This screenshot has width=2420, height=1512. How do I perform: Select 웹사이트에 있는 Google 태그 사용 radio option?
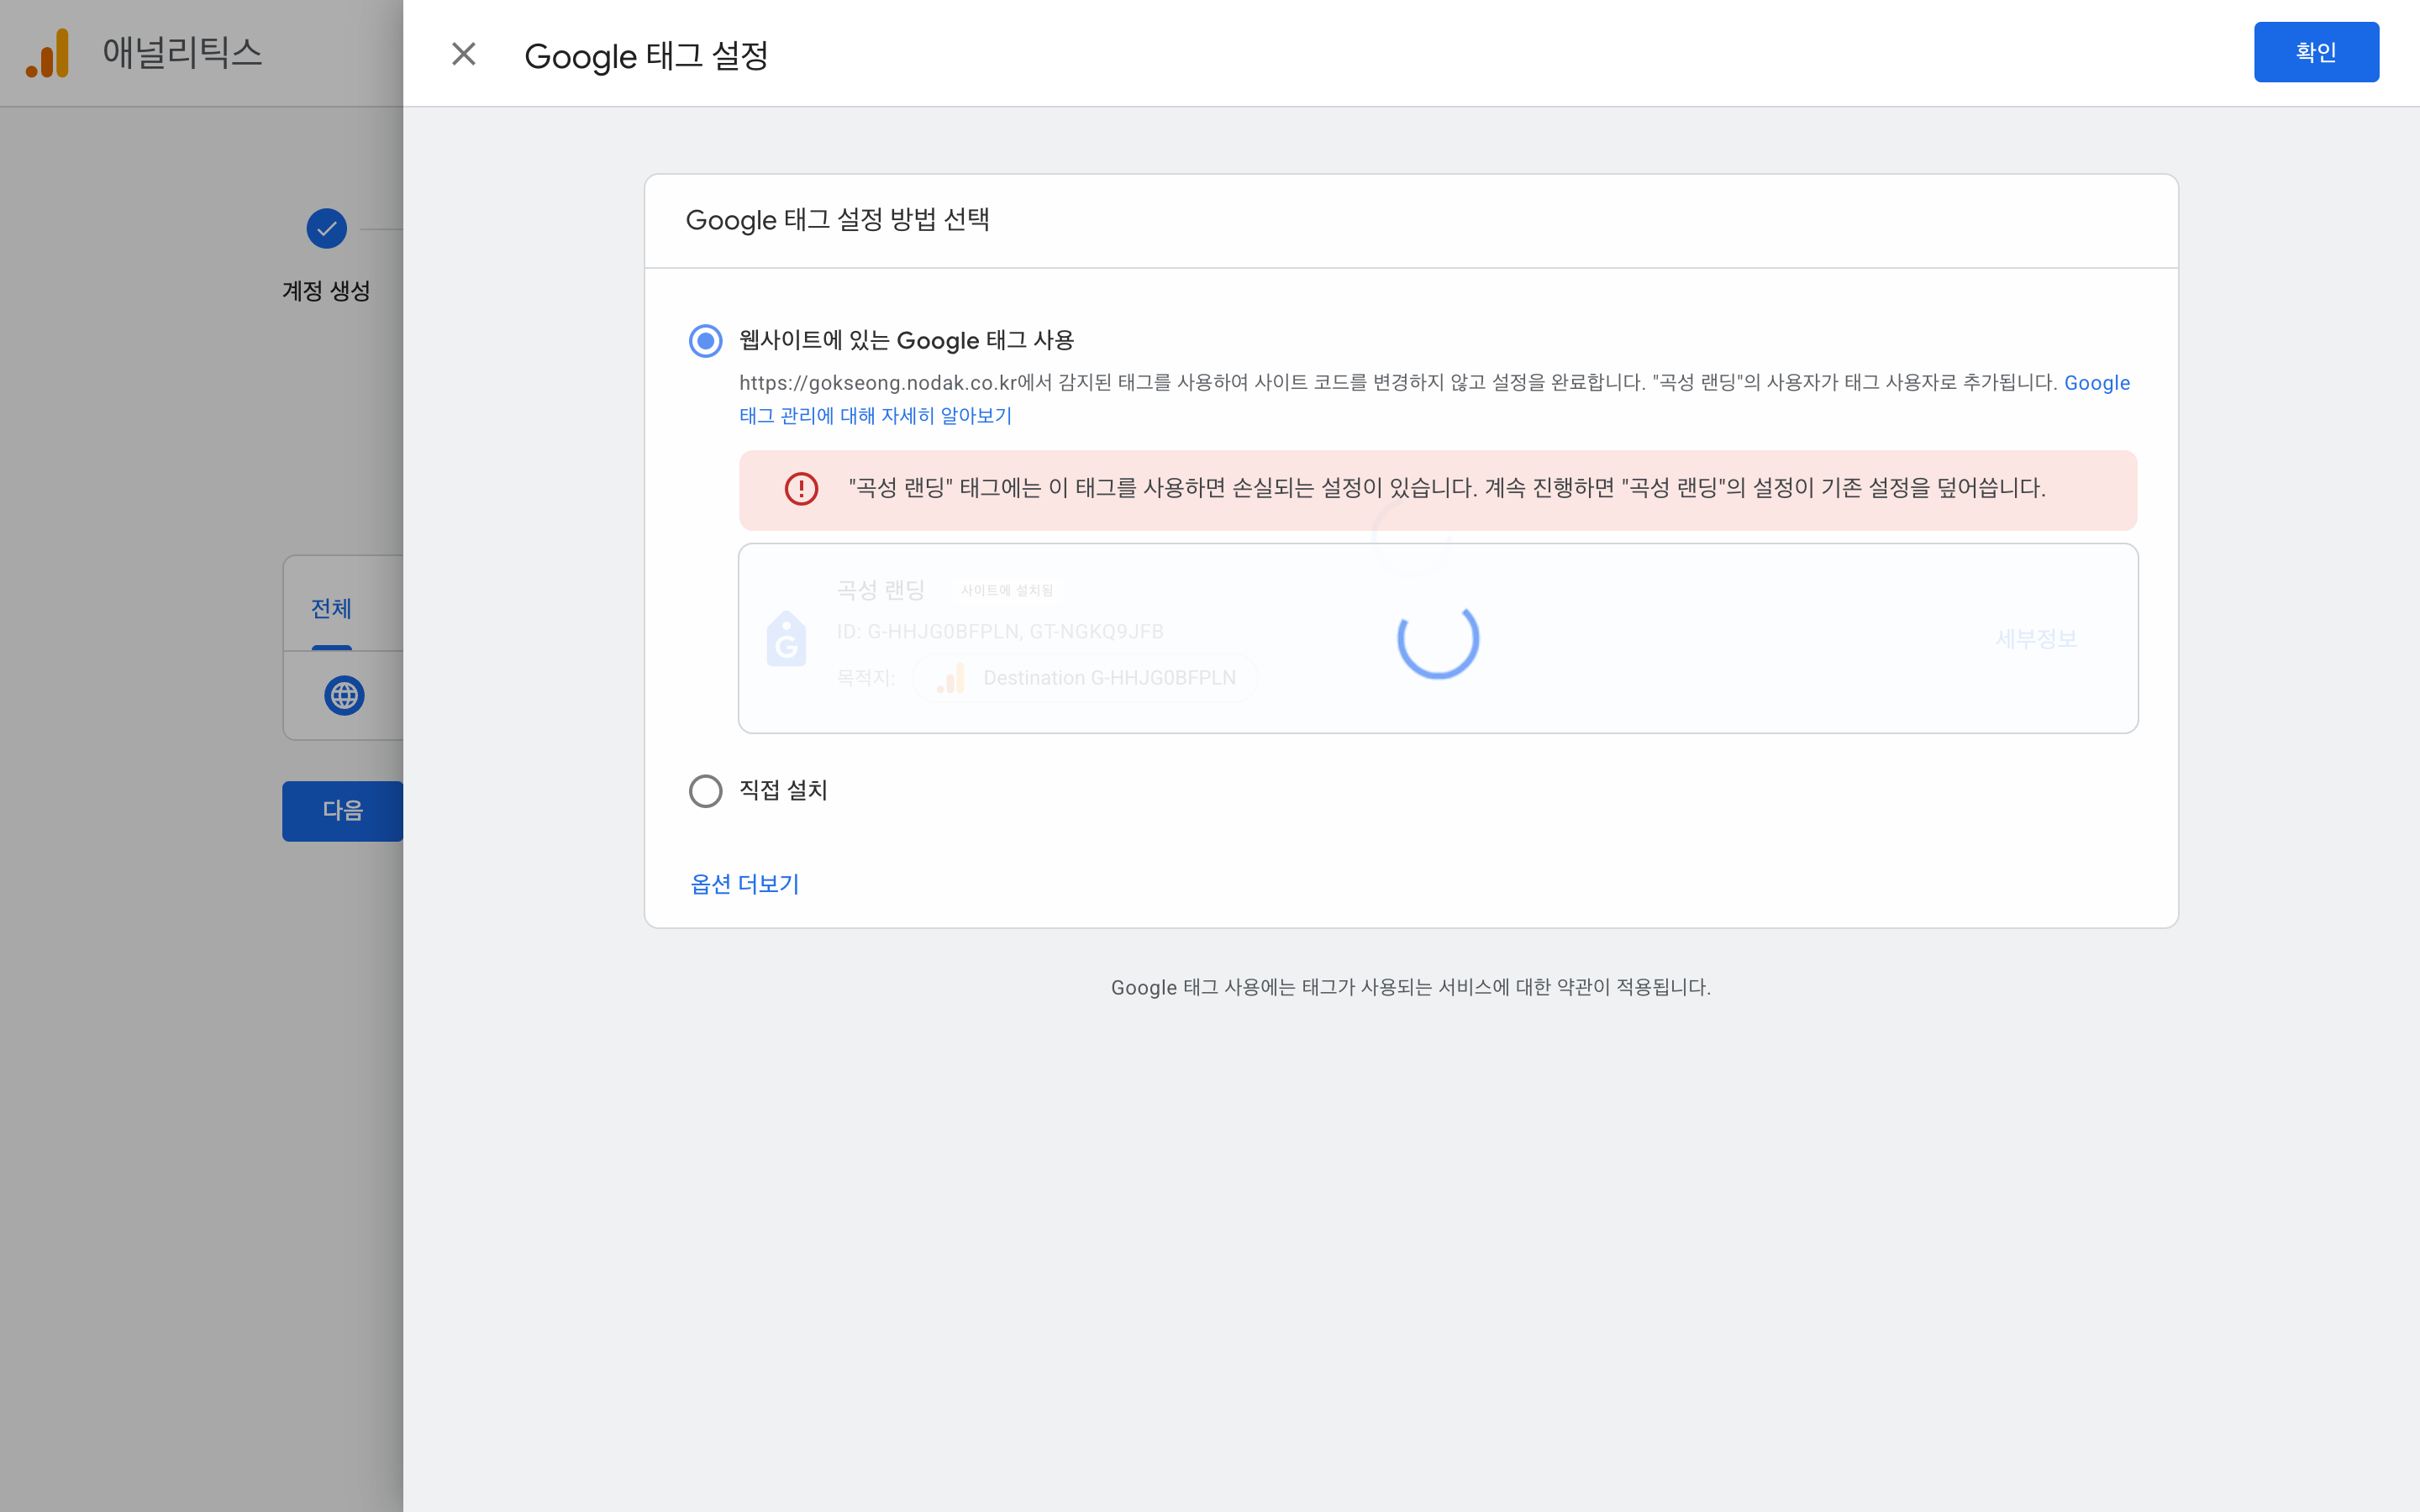pos(705,341)
